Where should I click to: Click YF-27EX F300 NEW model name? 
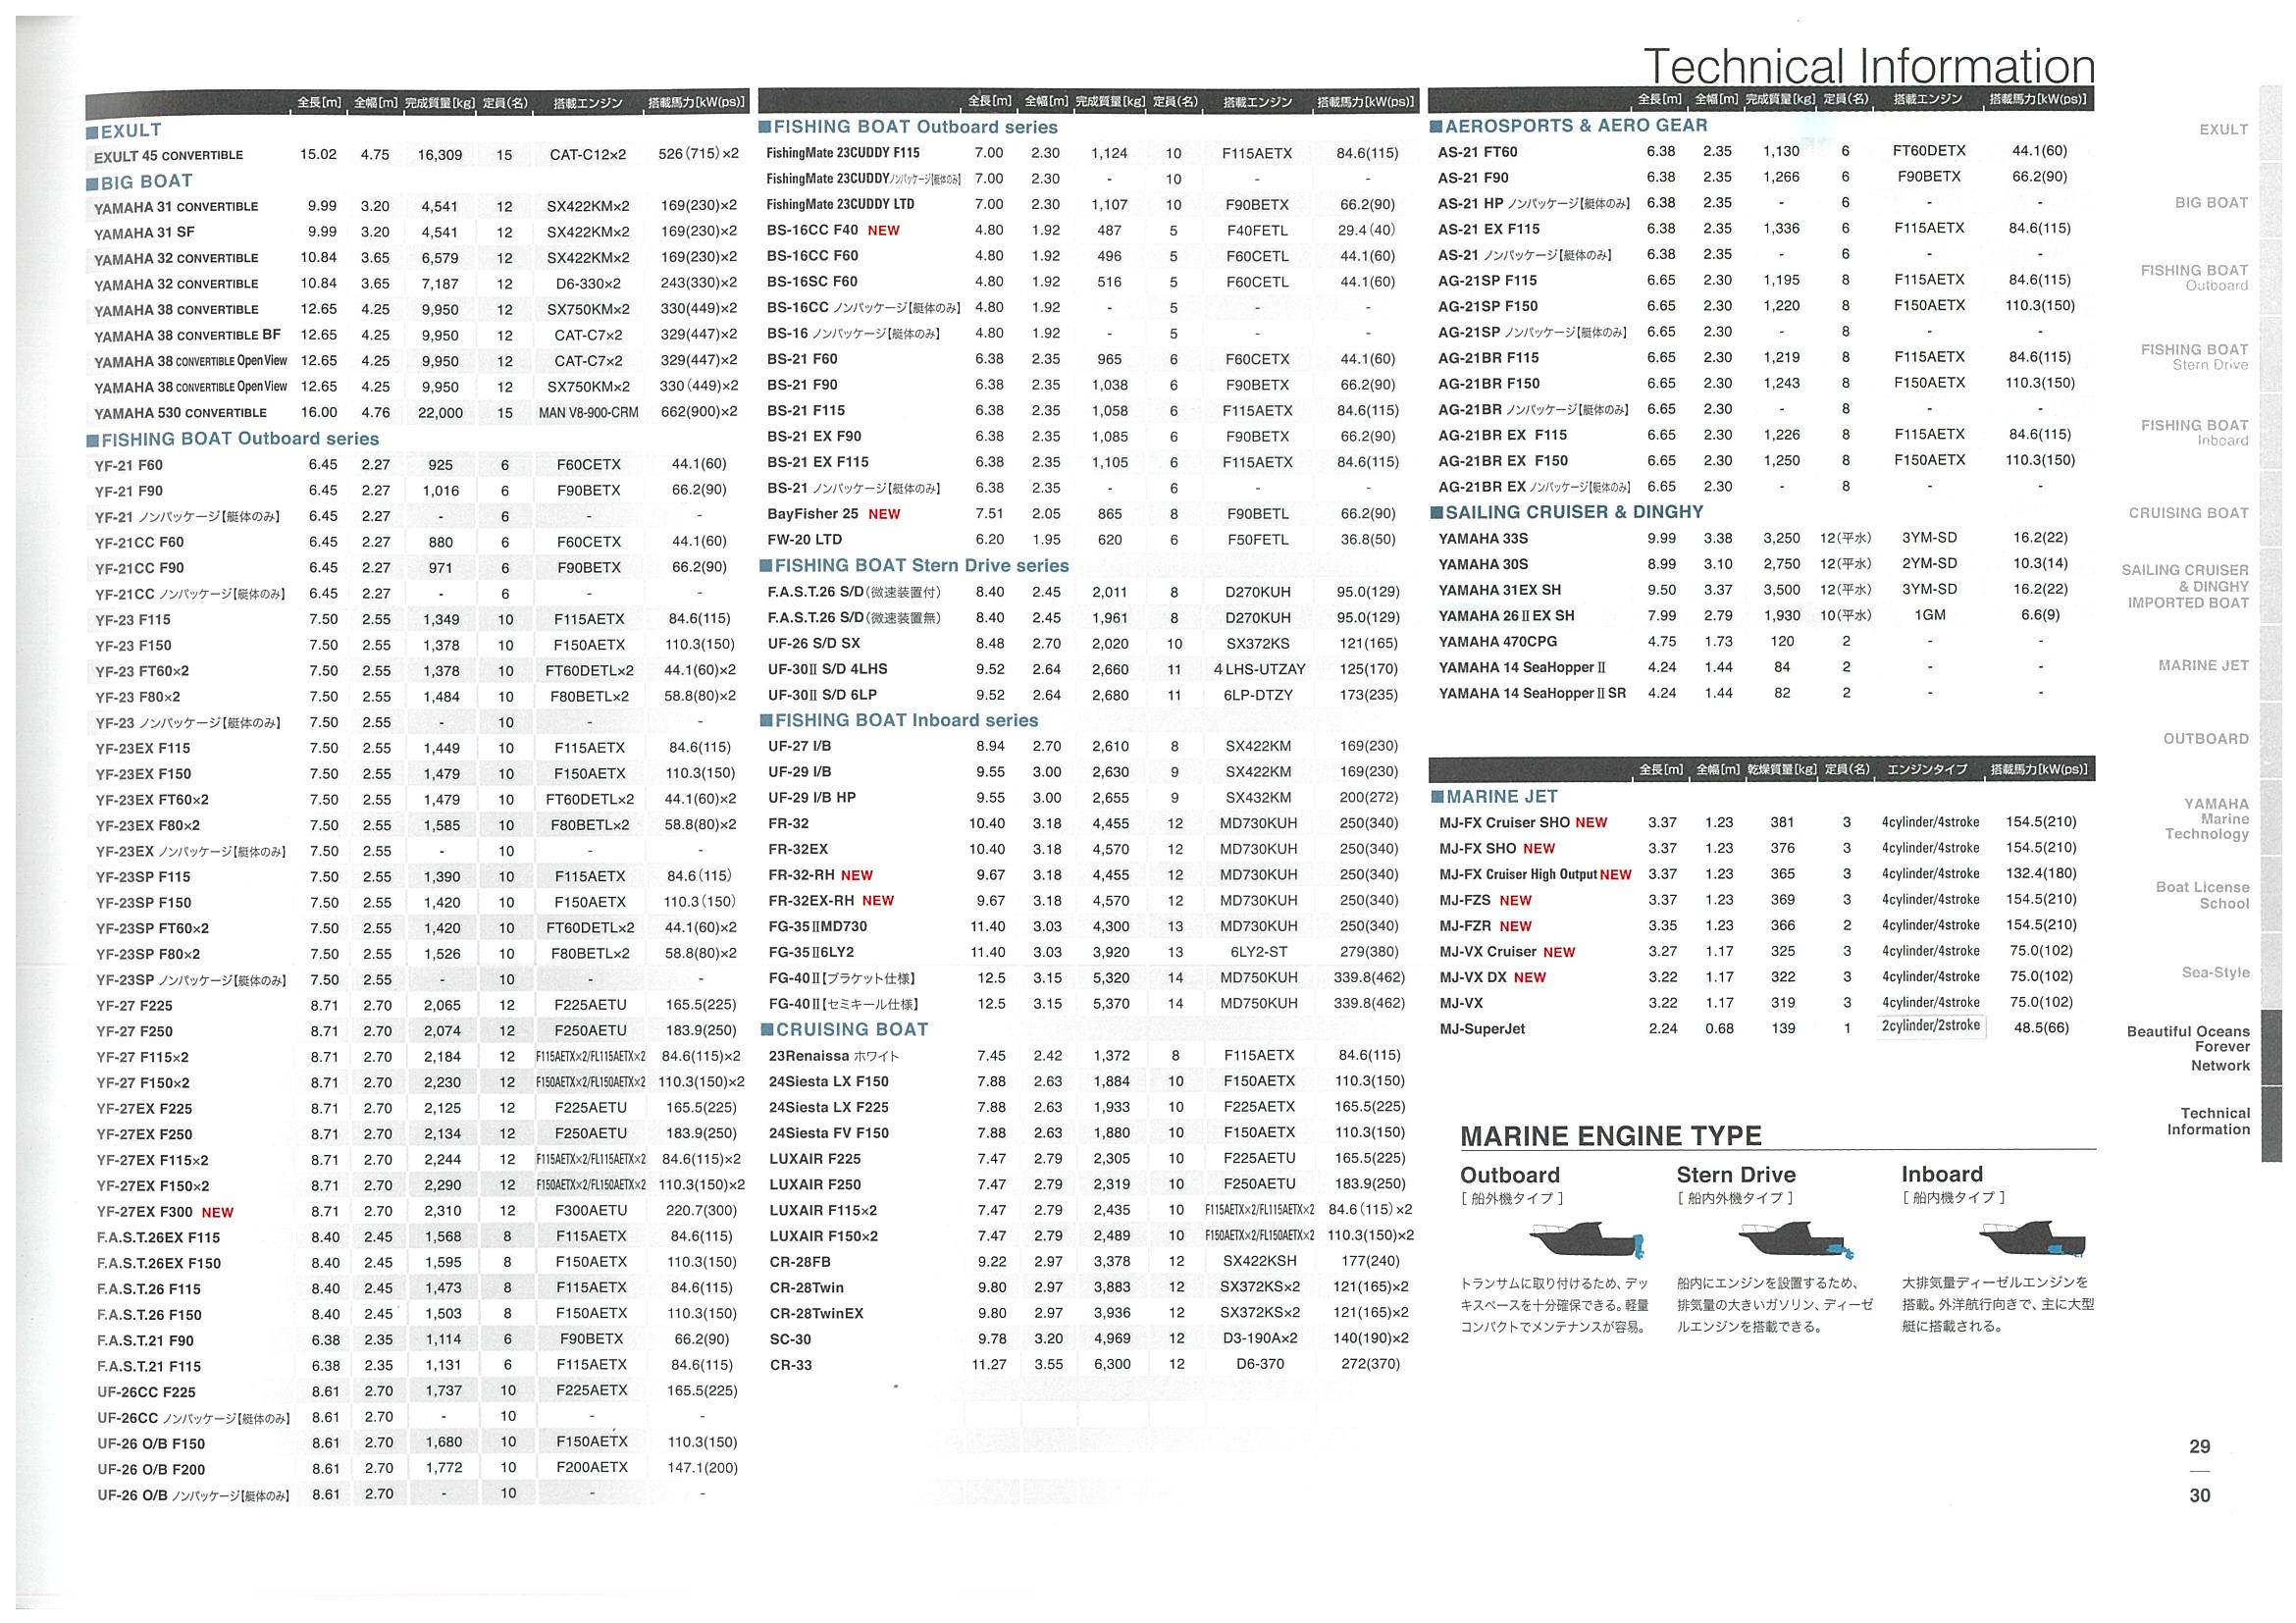[164, 1212]
